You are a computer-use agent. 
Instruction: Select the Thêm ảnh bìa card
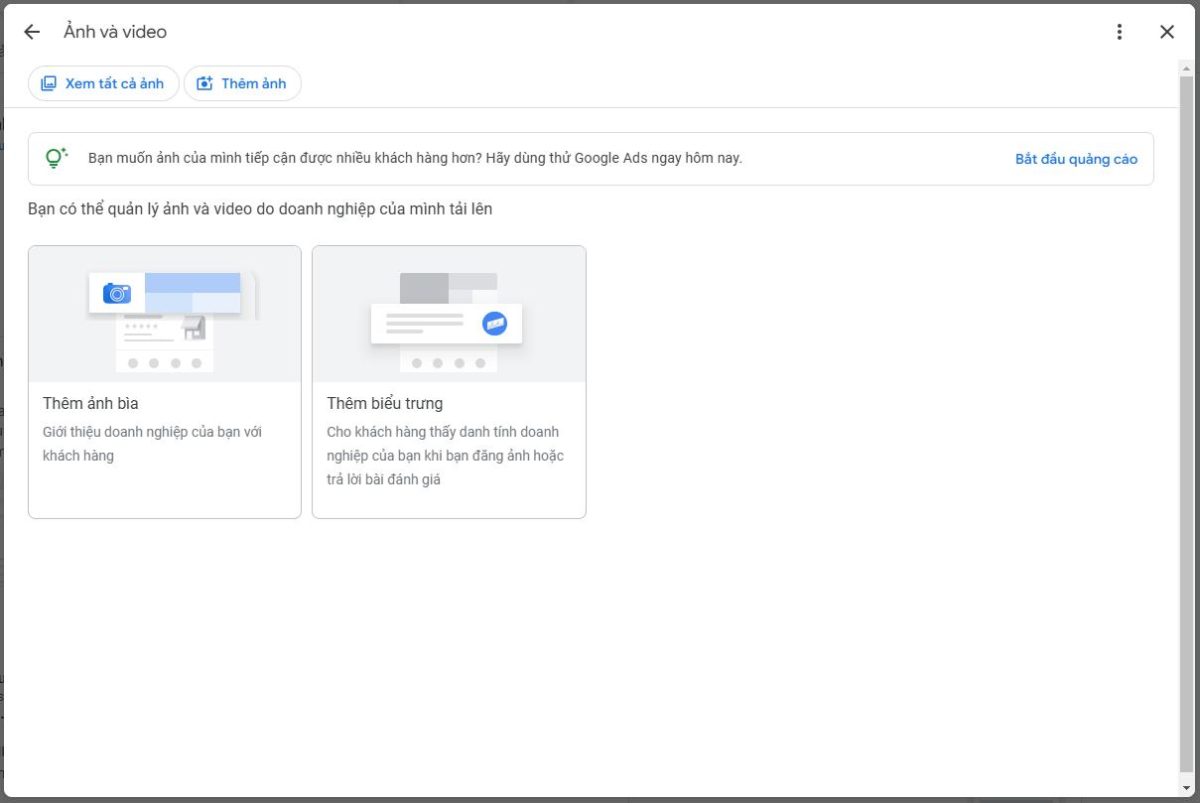[164, 381]
